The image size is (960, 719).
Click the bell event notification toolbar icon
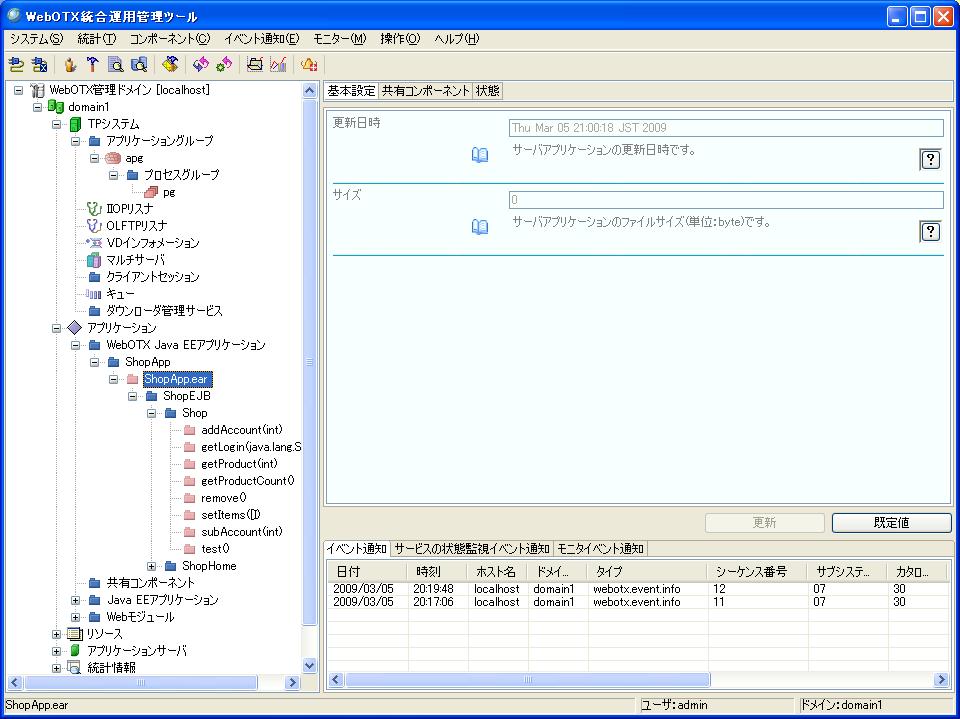click(x=309, y=65)
